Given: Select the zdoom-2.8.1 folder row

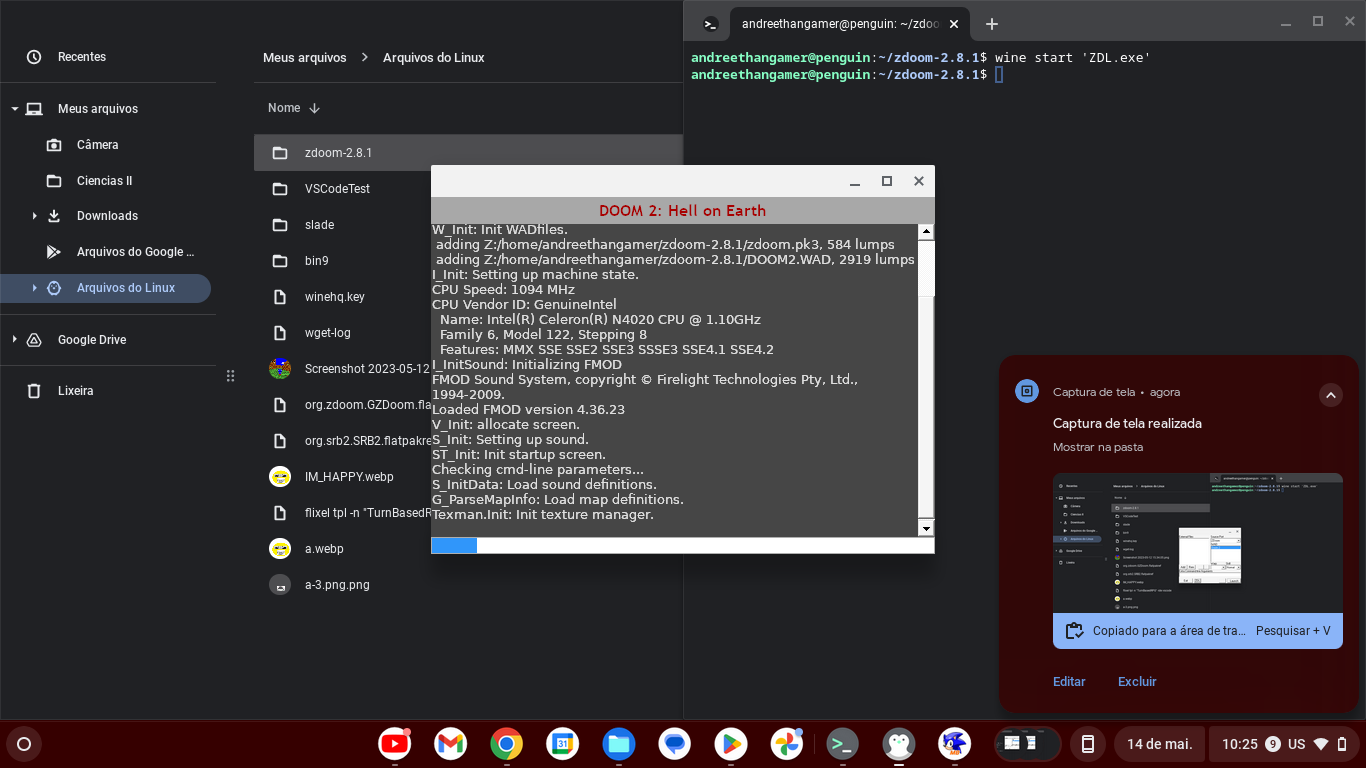Looking at the screenshot, I should [x=468, y=153].
